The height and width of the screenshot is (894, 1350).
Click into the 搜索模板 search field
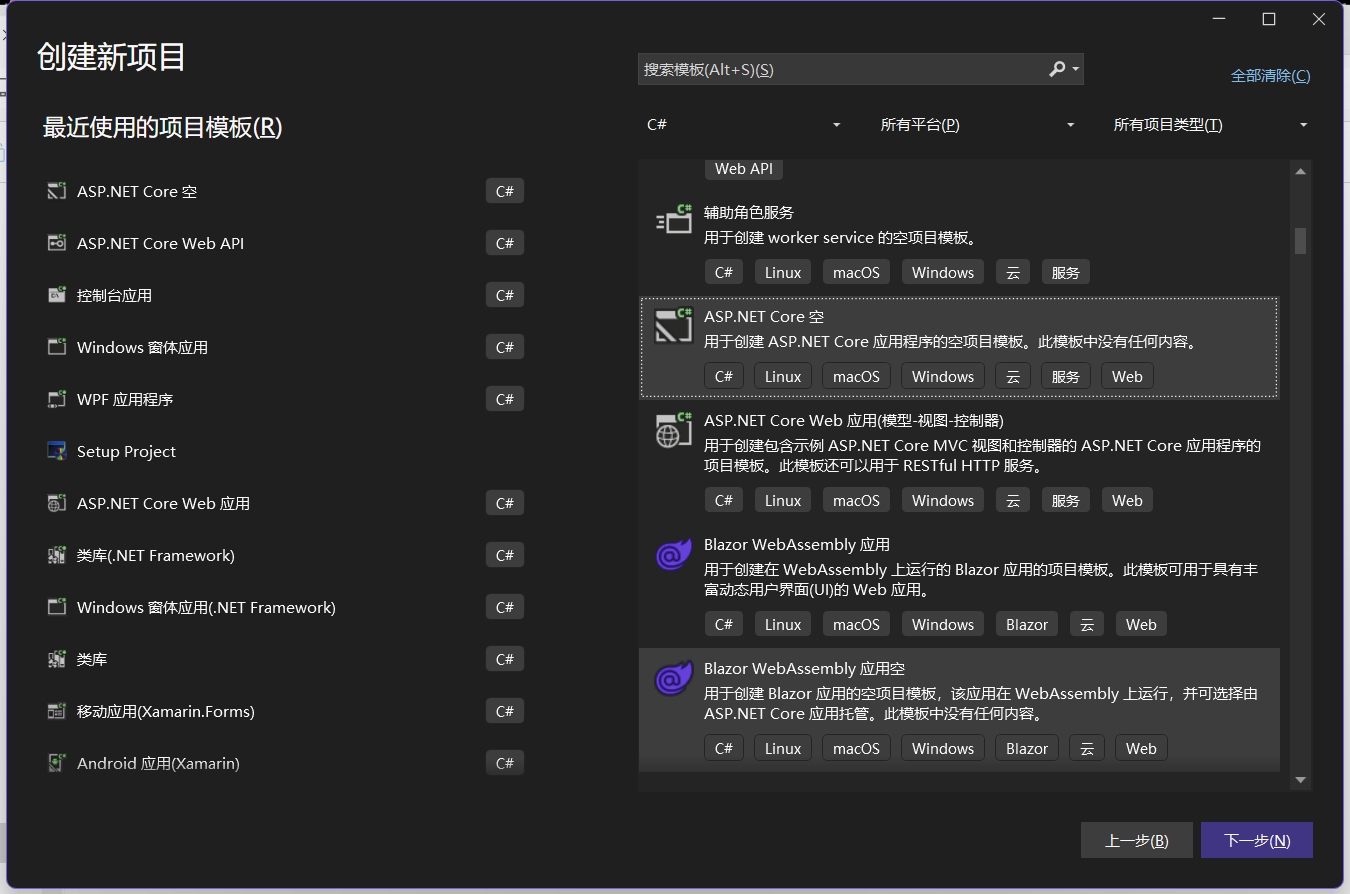tap(840, 69)
